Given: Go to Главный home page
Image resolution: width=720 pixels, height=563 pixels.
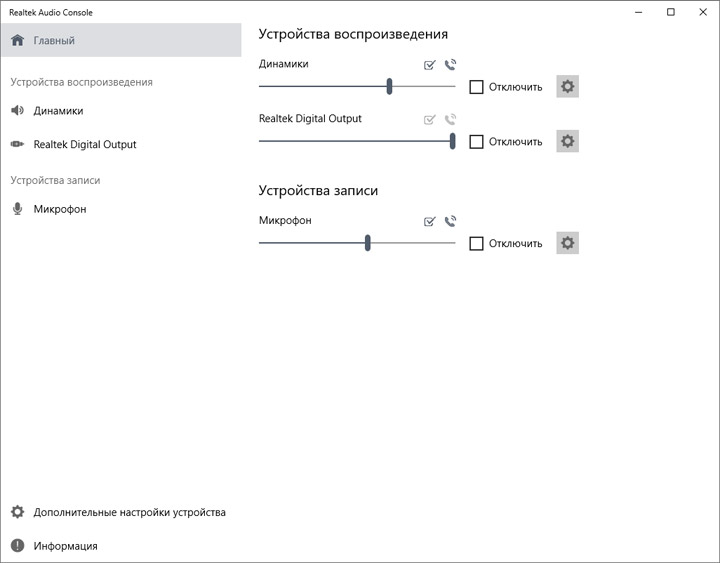Looking at the screenshot, I should point(54,41).
